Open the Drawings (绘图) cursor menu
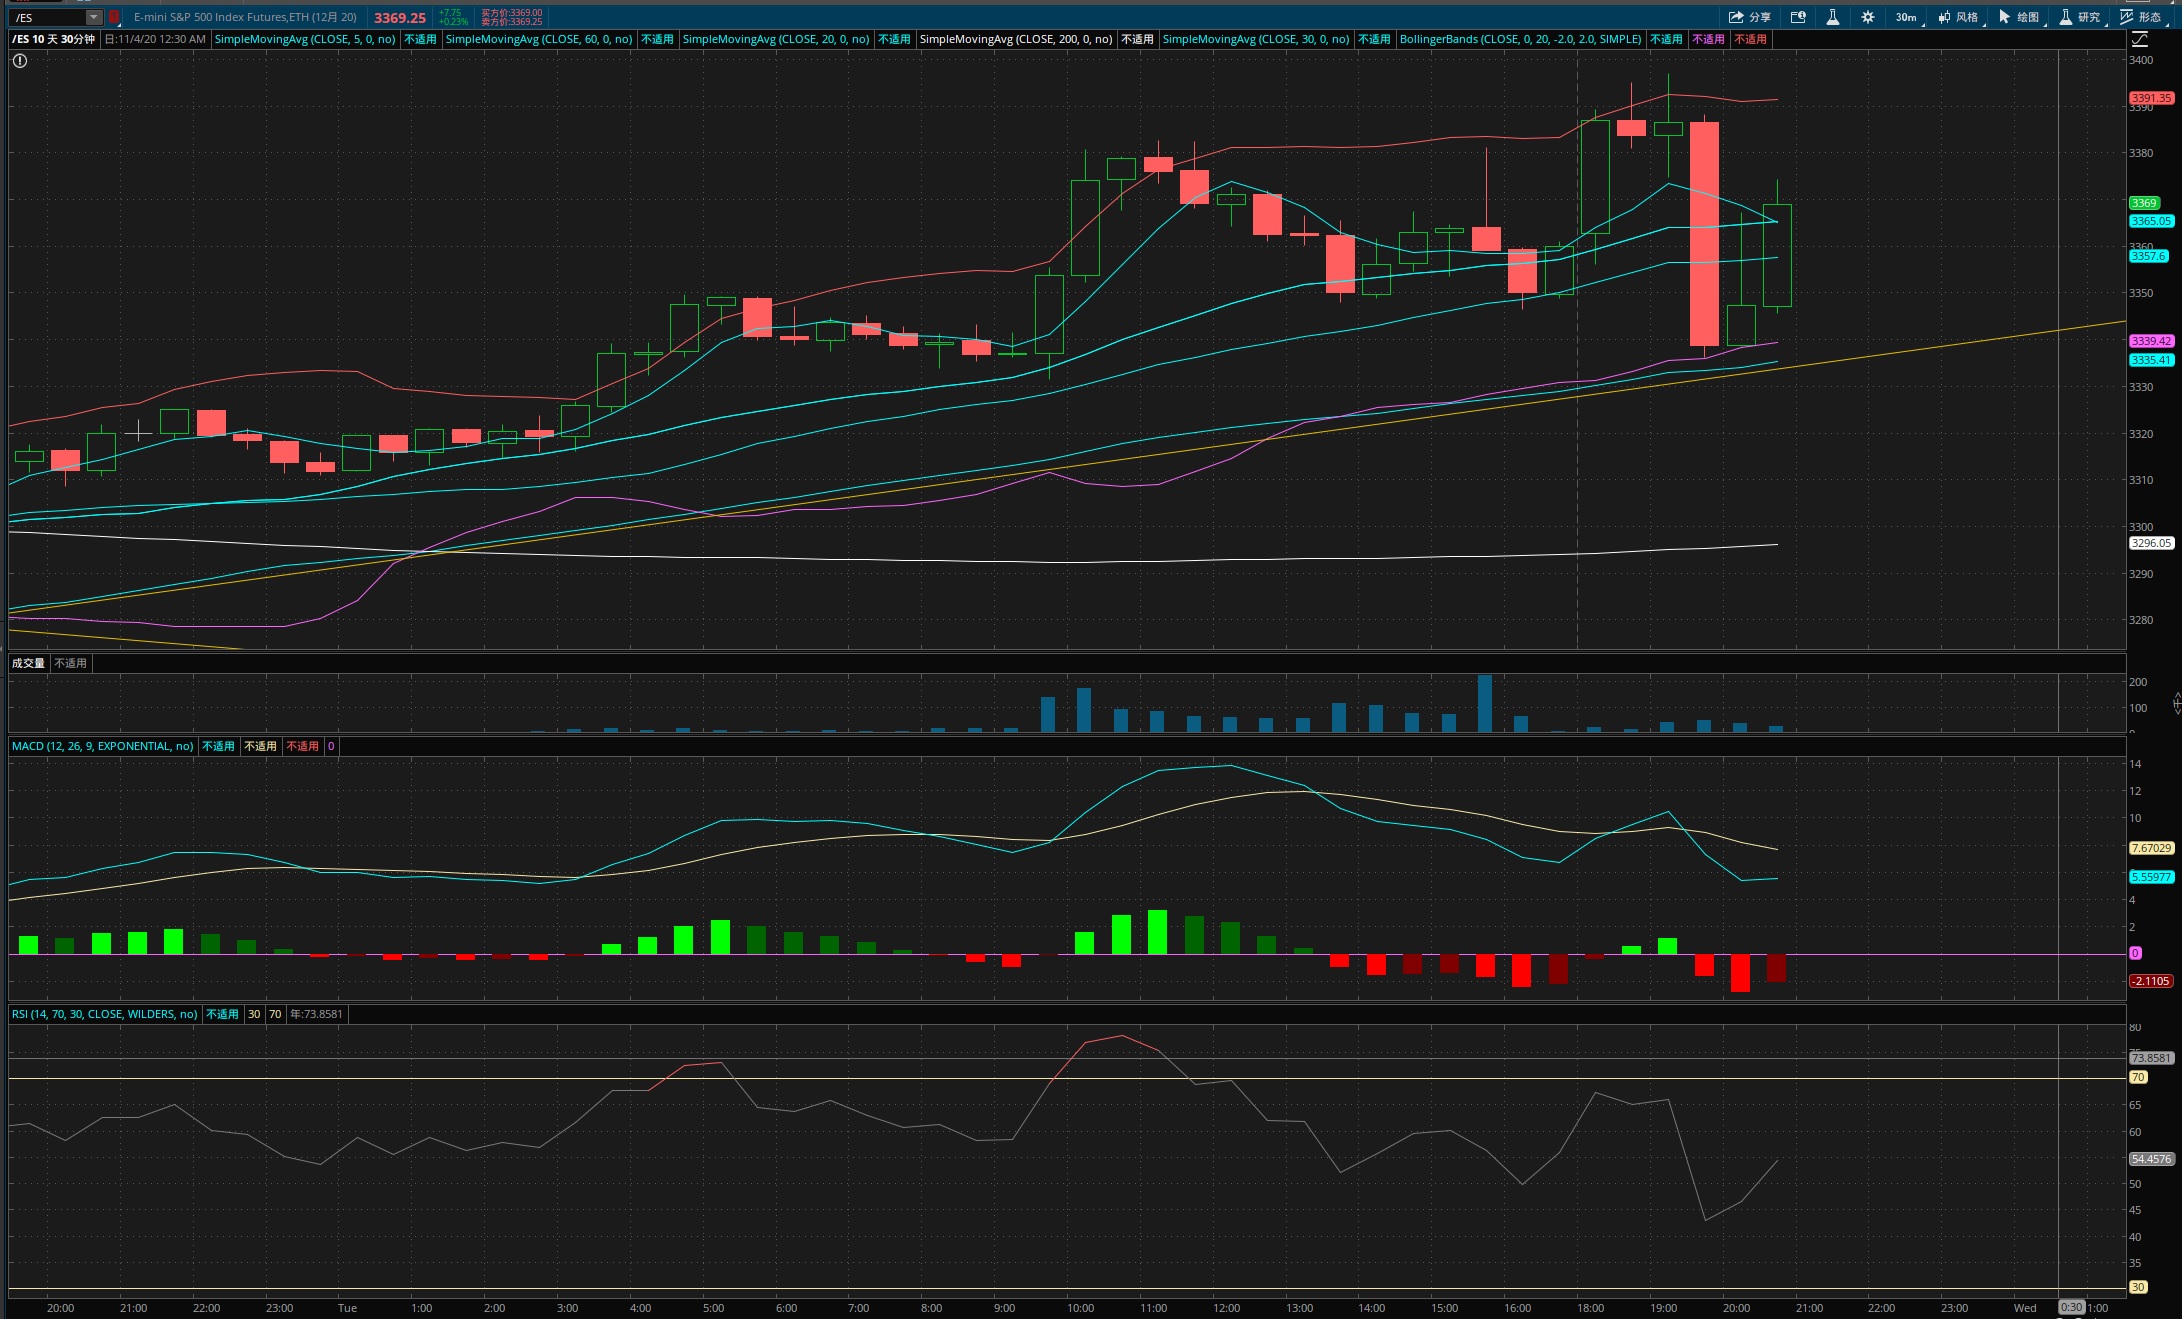 pos(2019,17)
